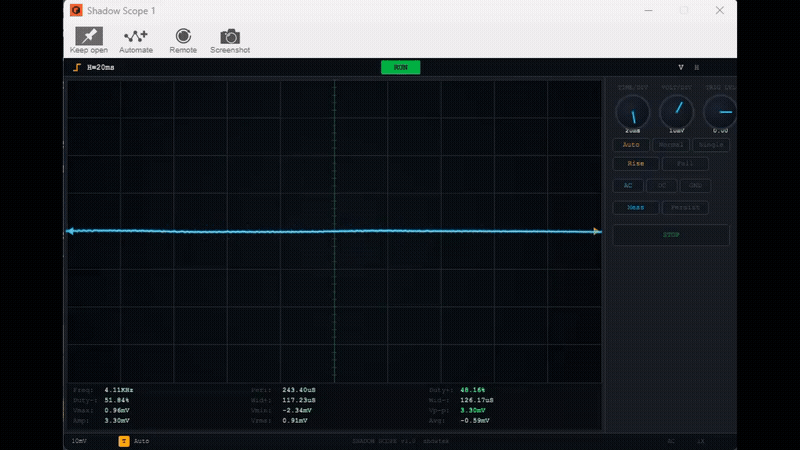800x450 pixels.
Task: Click the Vrms value 0.91mV
Action: tap(295, 420)
